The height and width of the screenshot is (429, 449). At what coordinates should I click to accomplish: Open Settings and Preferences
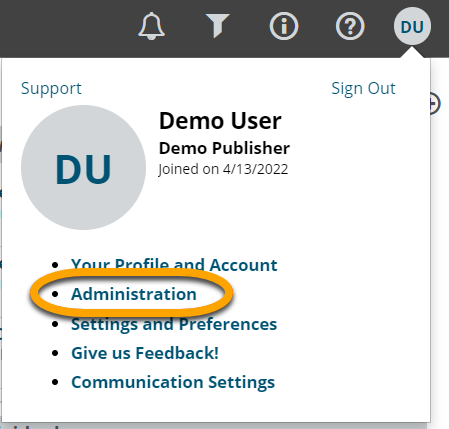174,324
